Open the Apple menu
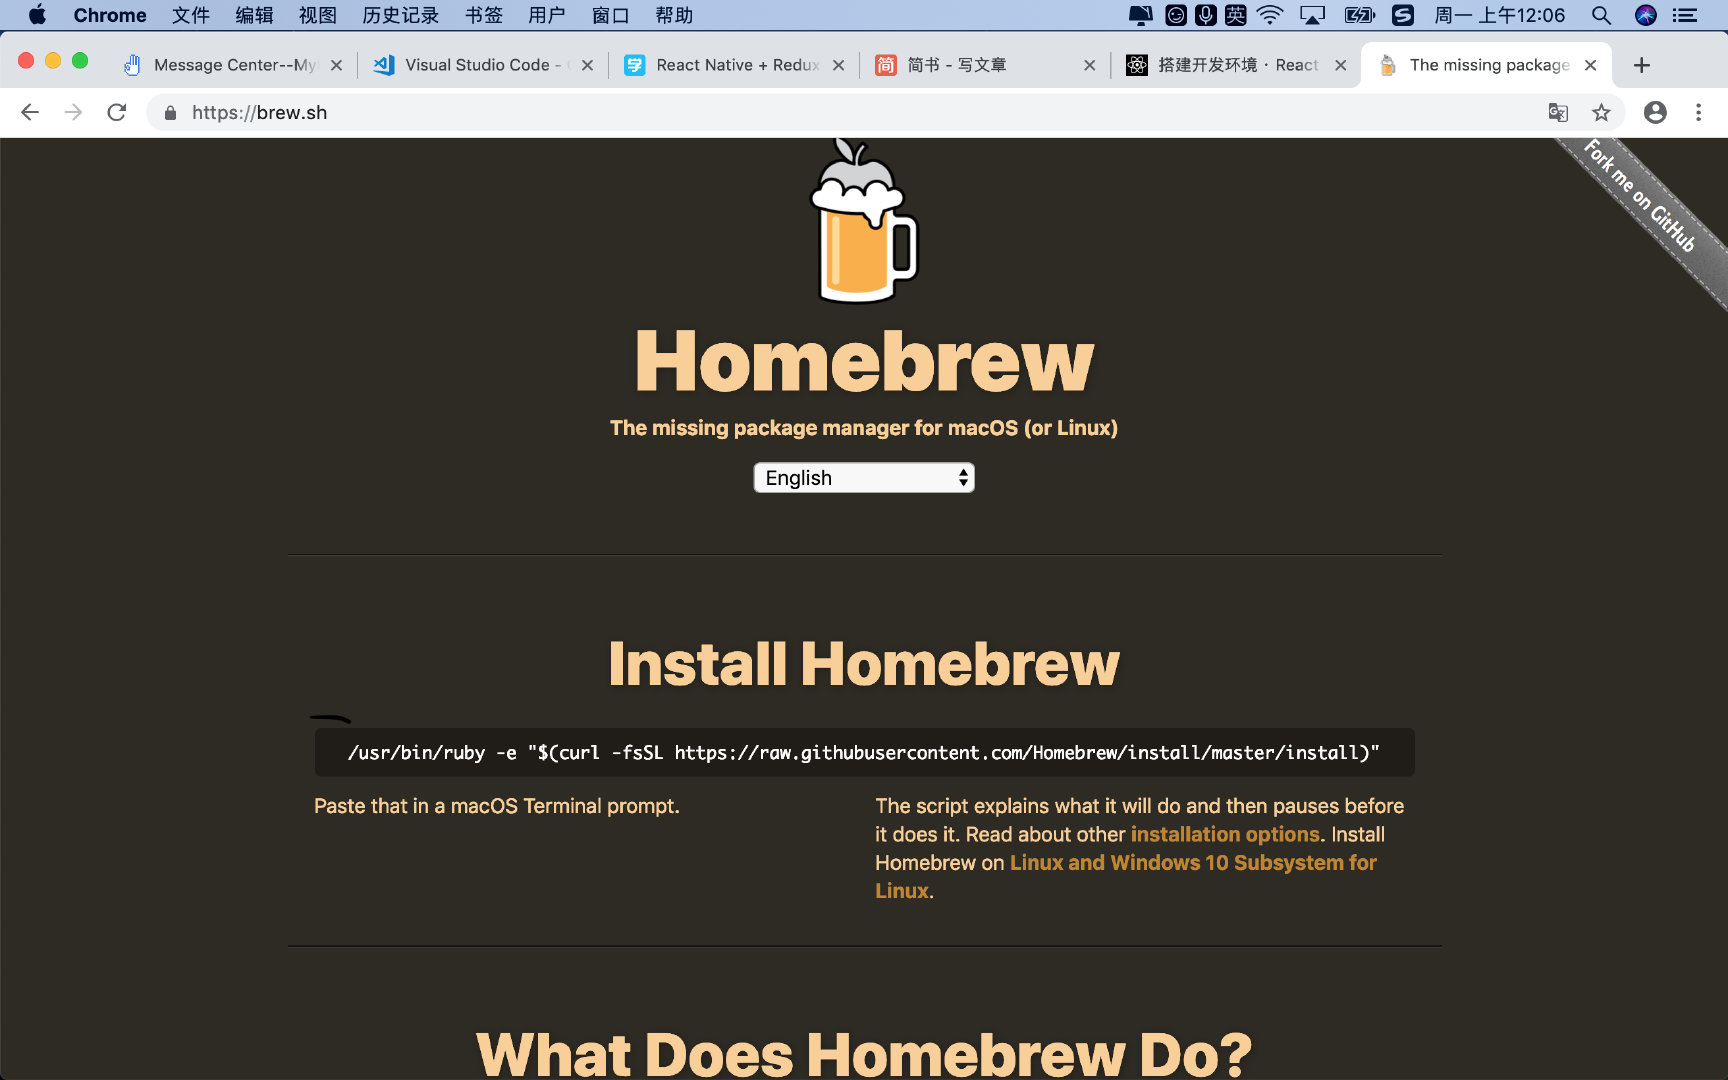1728x1080 pixels. (x=37, y=15)
